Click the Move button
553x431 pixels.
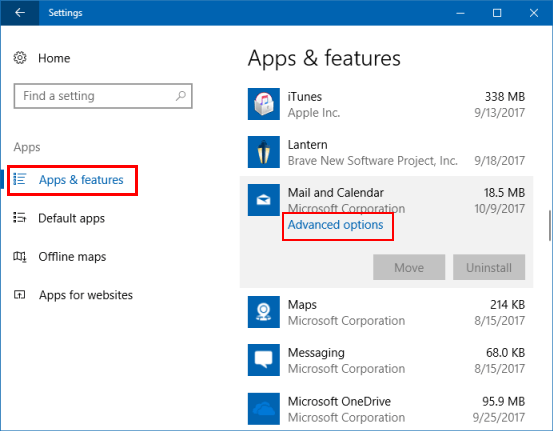409,267
